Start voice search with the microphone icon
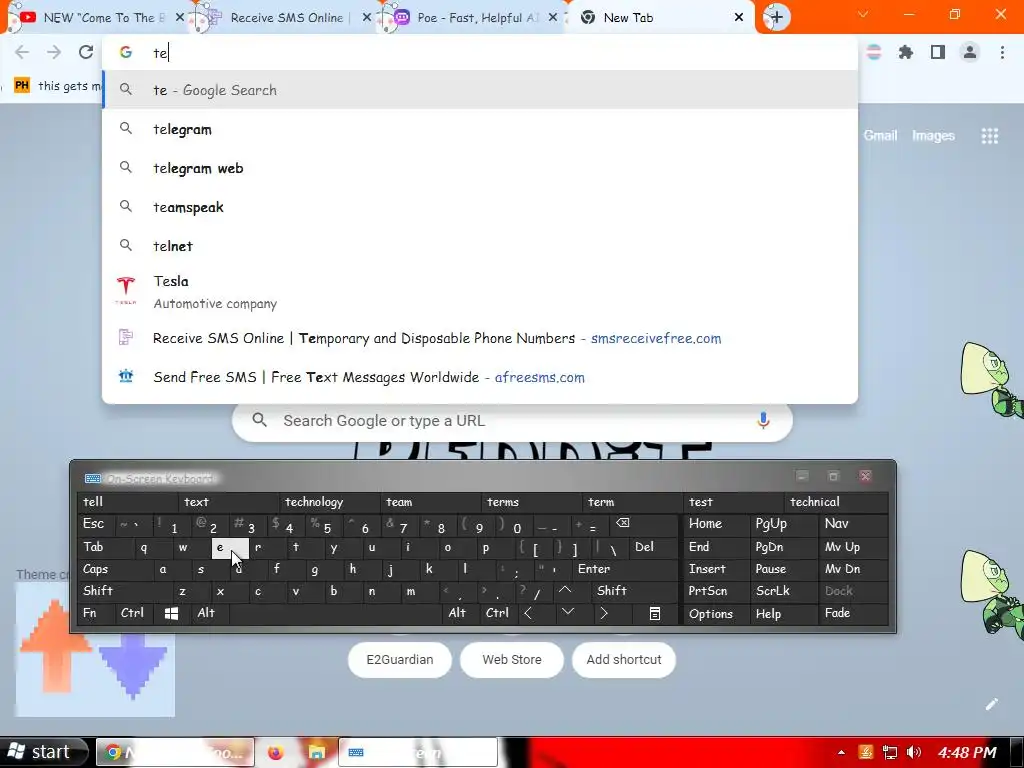This screenshot has height=768, width=1024. (x=763, y=421)
